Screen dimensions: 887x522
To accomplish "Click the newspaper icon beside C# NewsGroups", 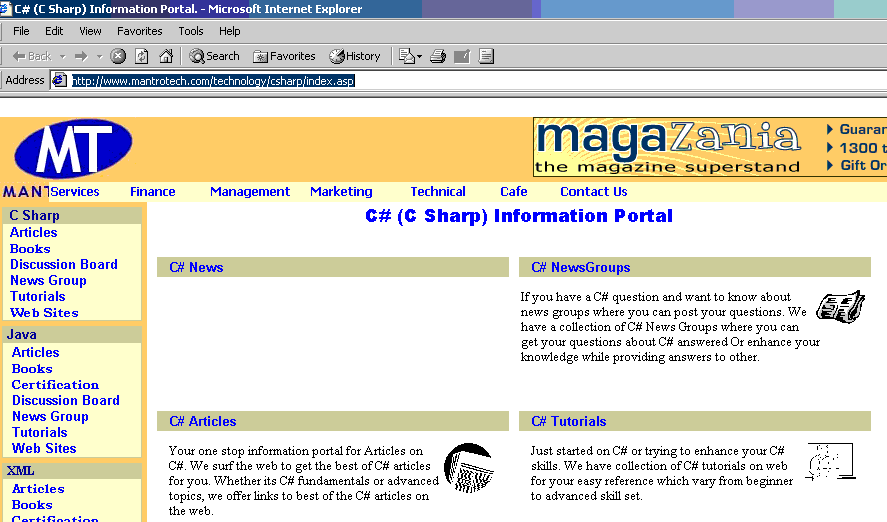I will (x=839, y=306).
